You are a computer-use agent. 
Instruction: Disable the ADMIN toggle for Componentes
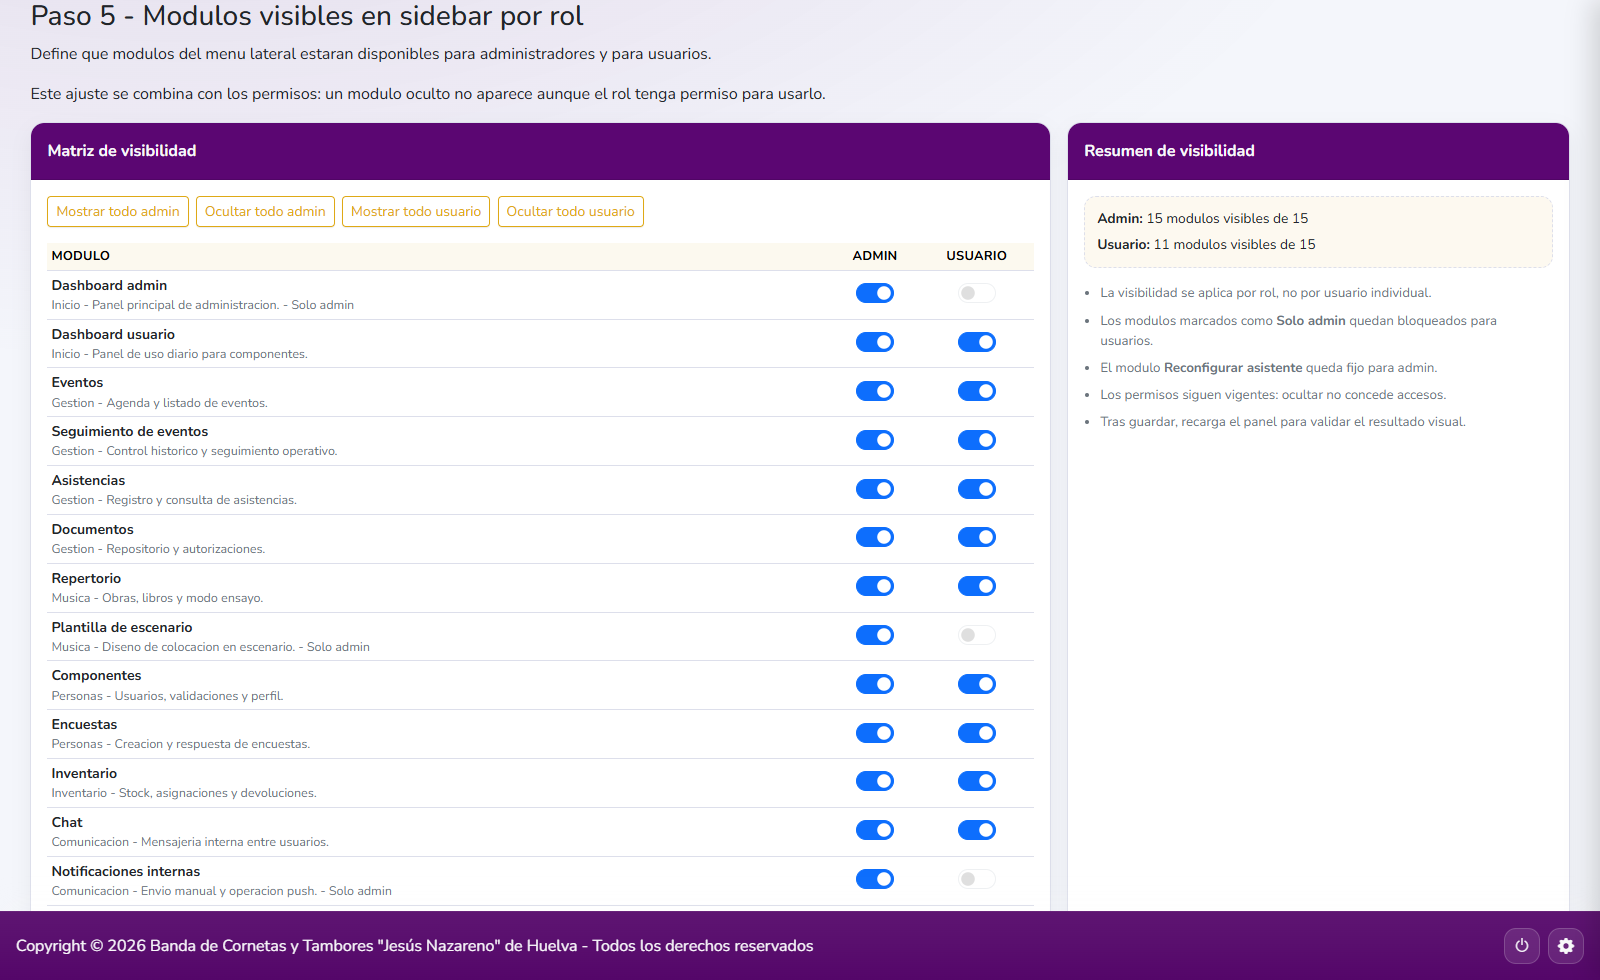875,684
